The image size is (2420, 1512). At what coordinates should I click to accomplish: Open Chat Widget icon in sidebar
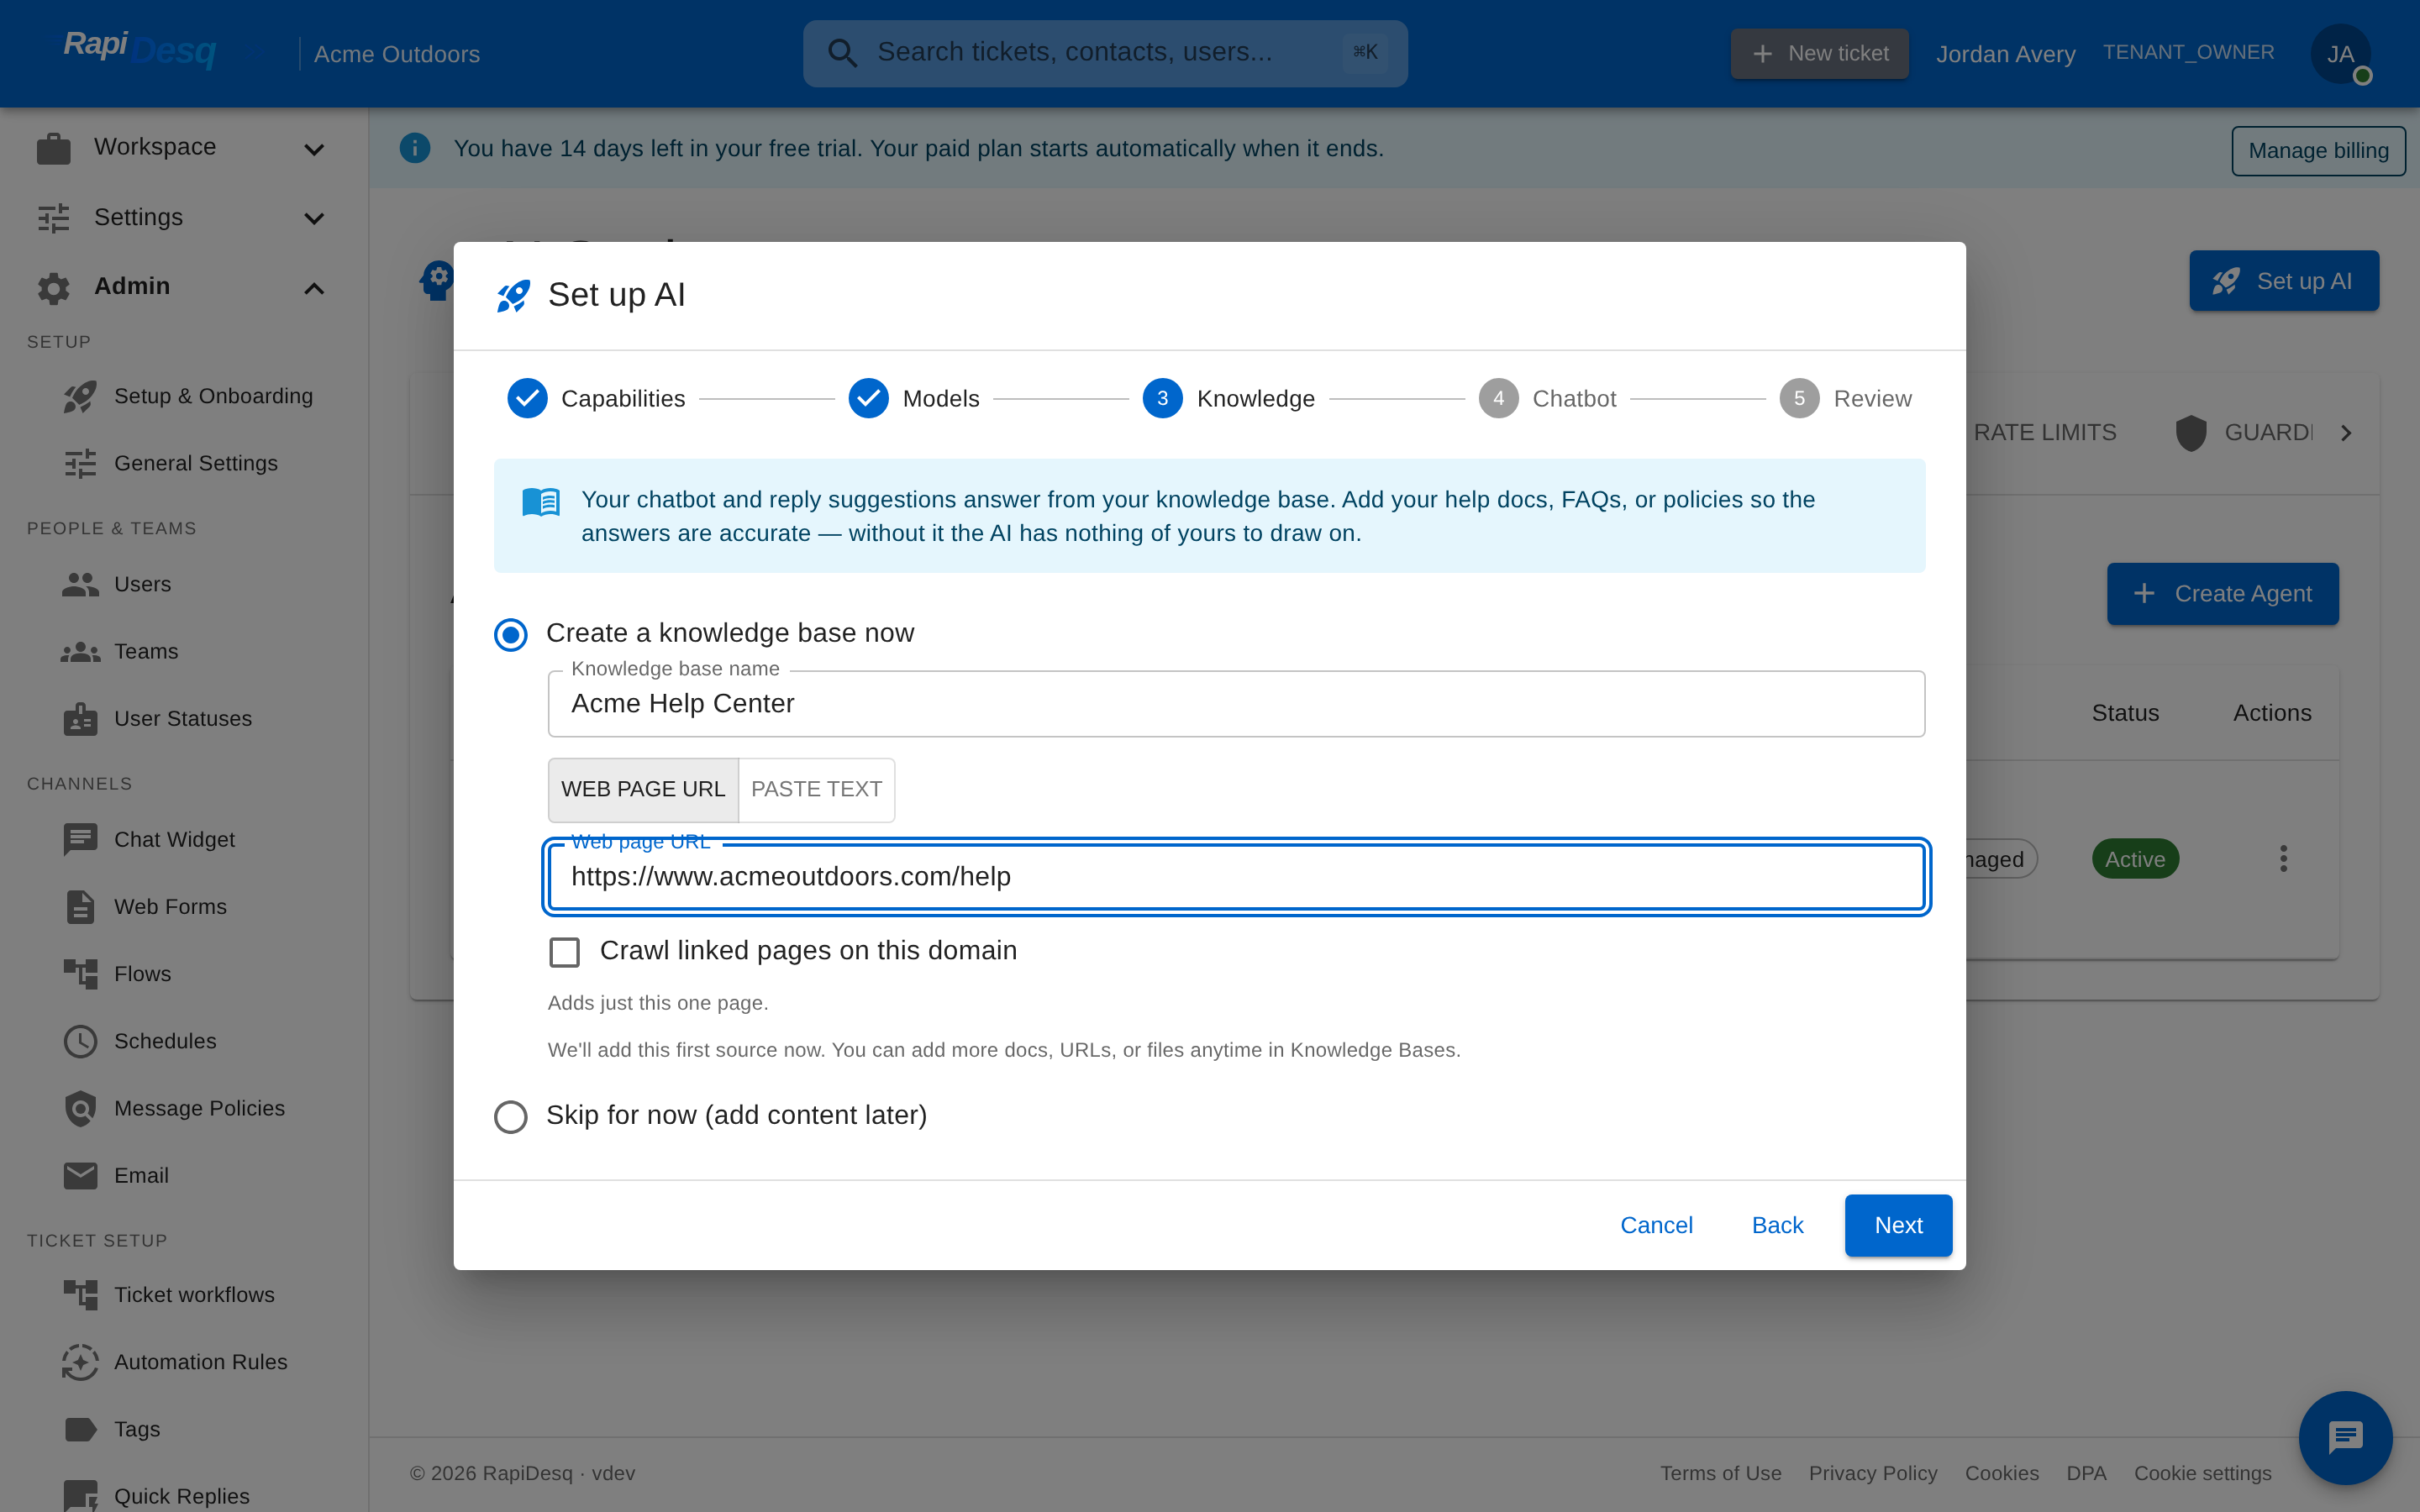point(80,840)
